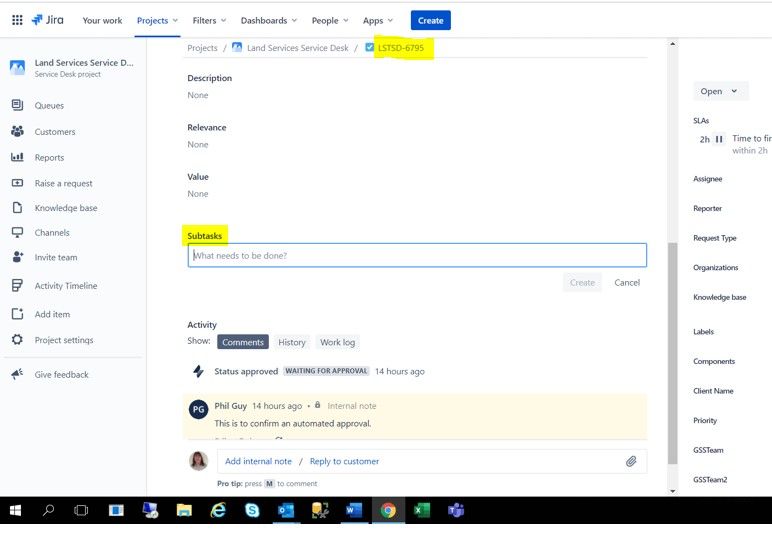772x537 pixels.
Task: Click Add internal note link
Action: point(258,461)
